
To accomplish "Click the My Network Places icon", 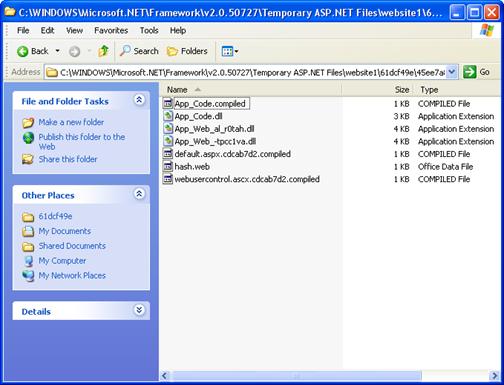I will [x=28, y=276].
